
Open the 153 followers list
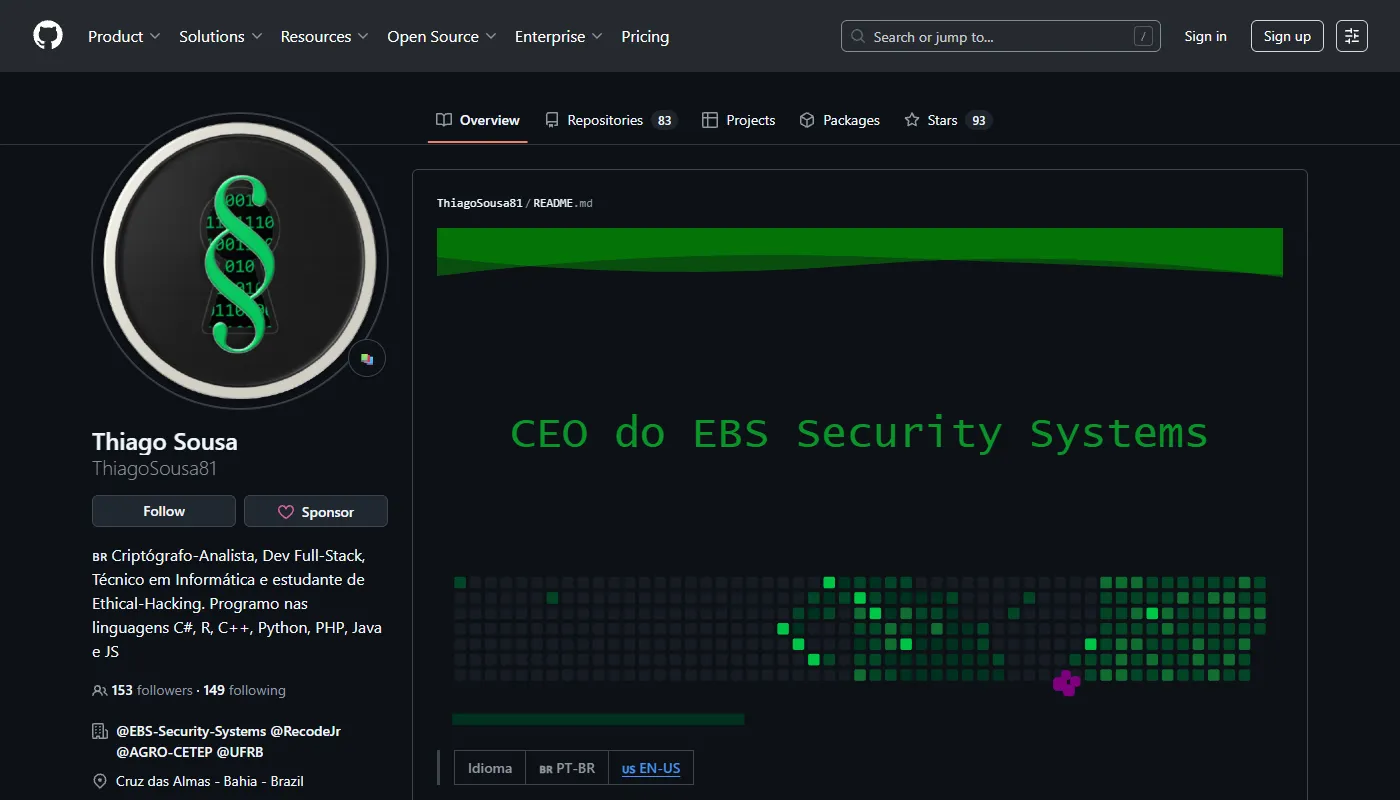(152, 690)
